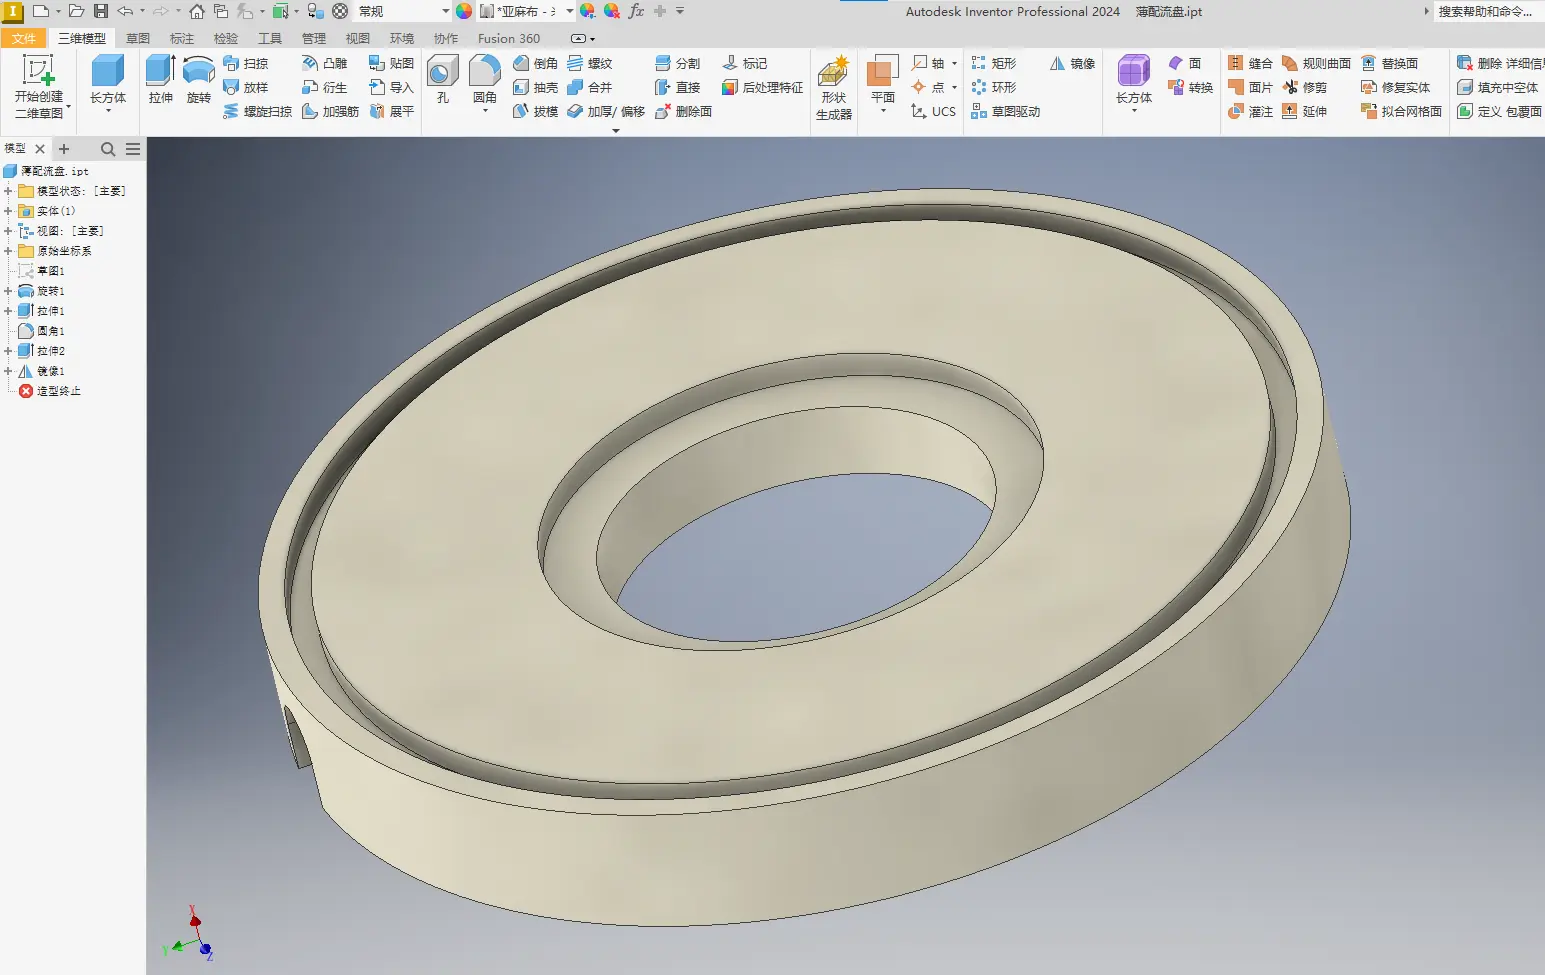
Task: Expand the 旋转1 feature node
Action: (x=8, y=291)
